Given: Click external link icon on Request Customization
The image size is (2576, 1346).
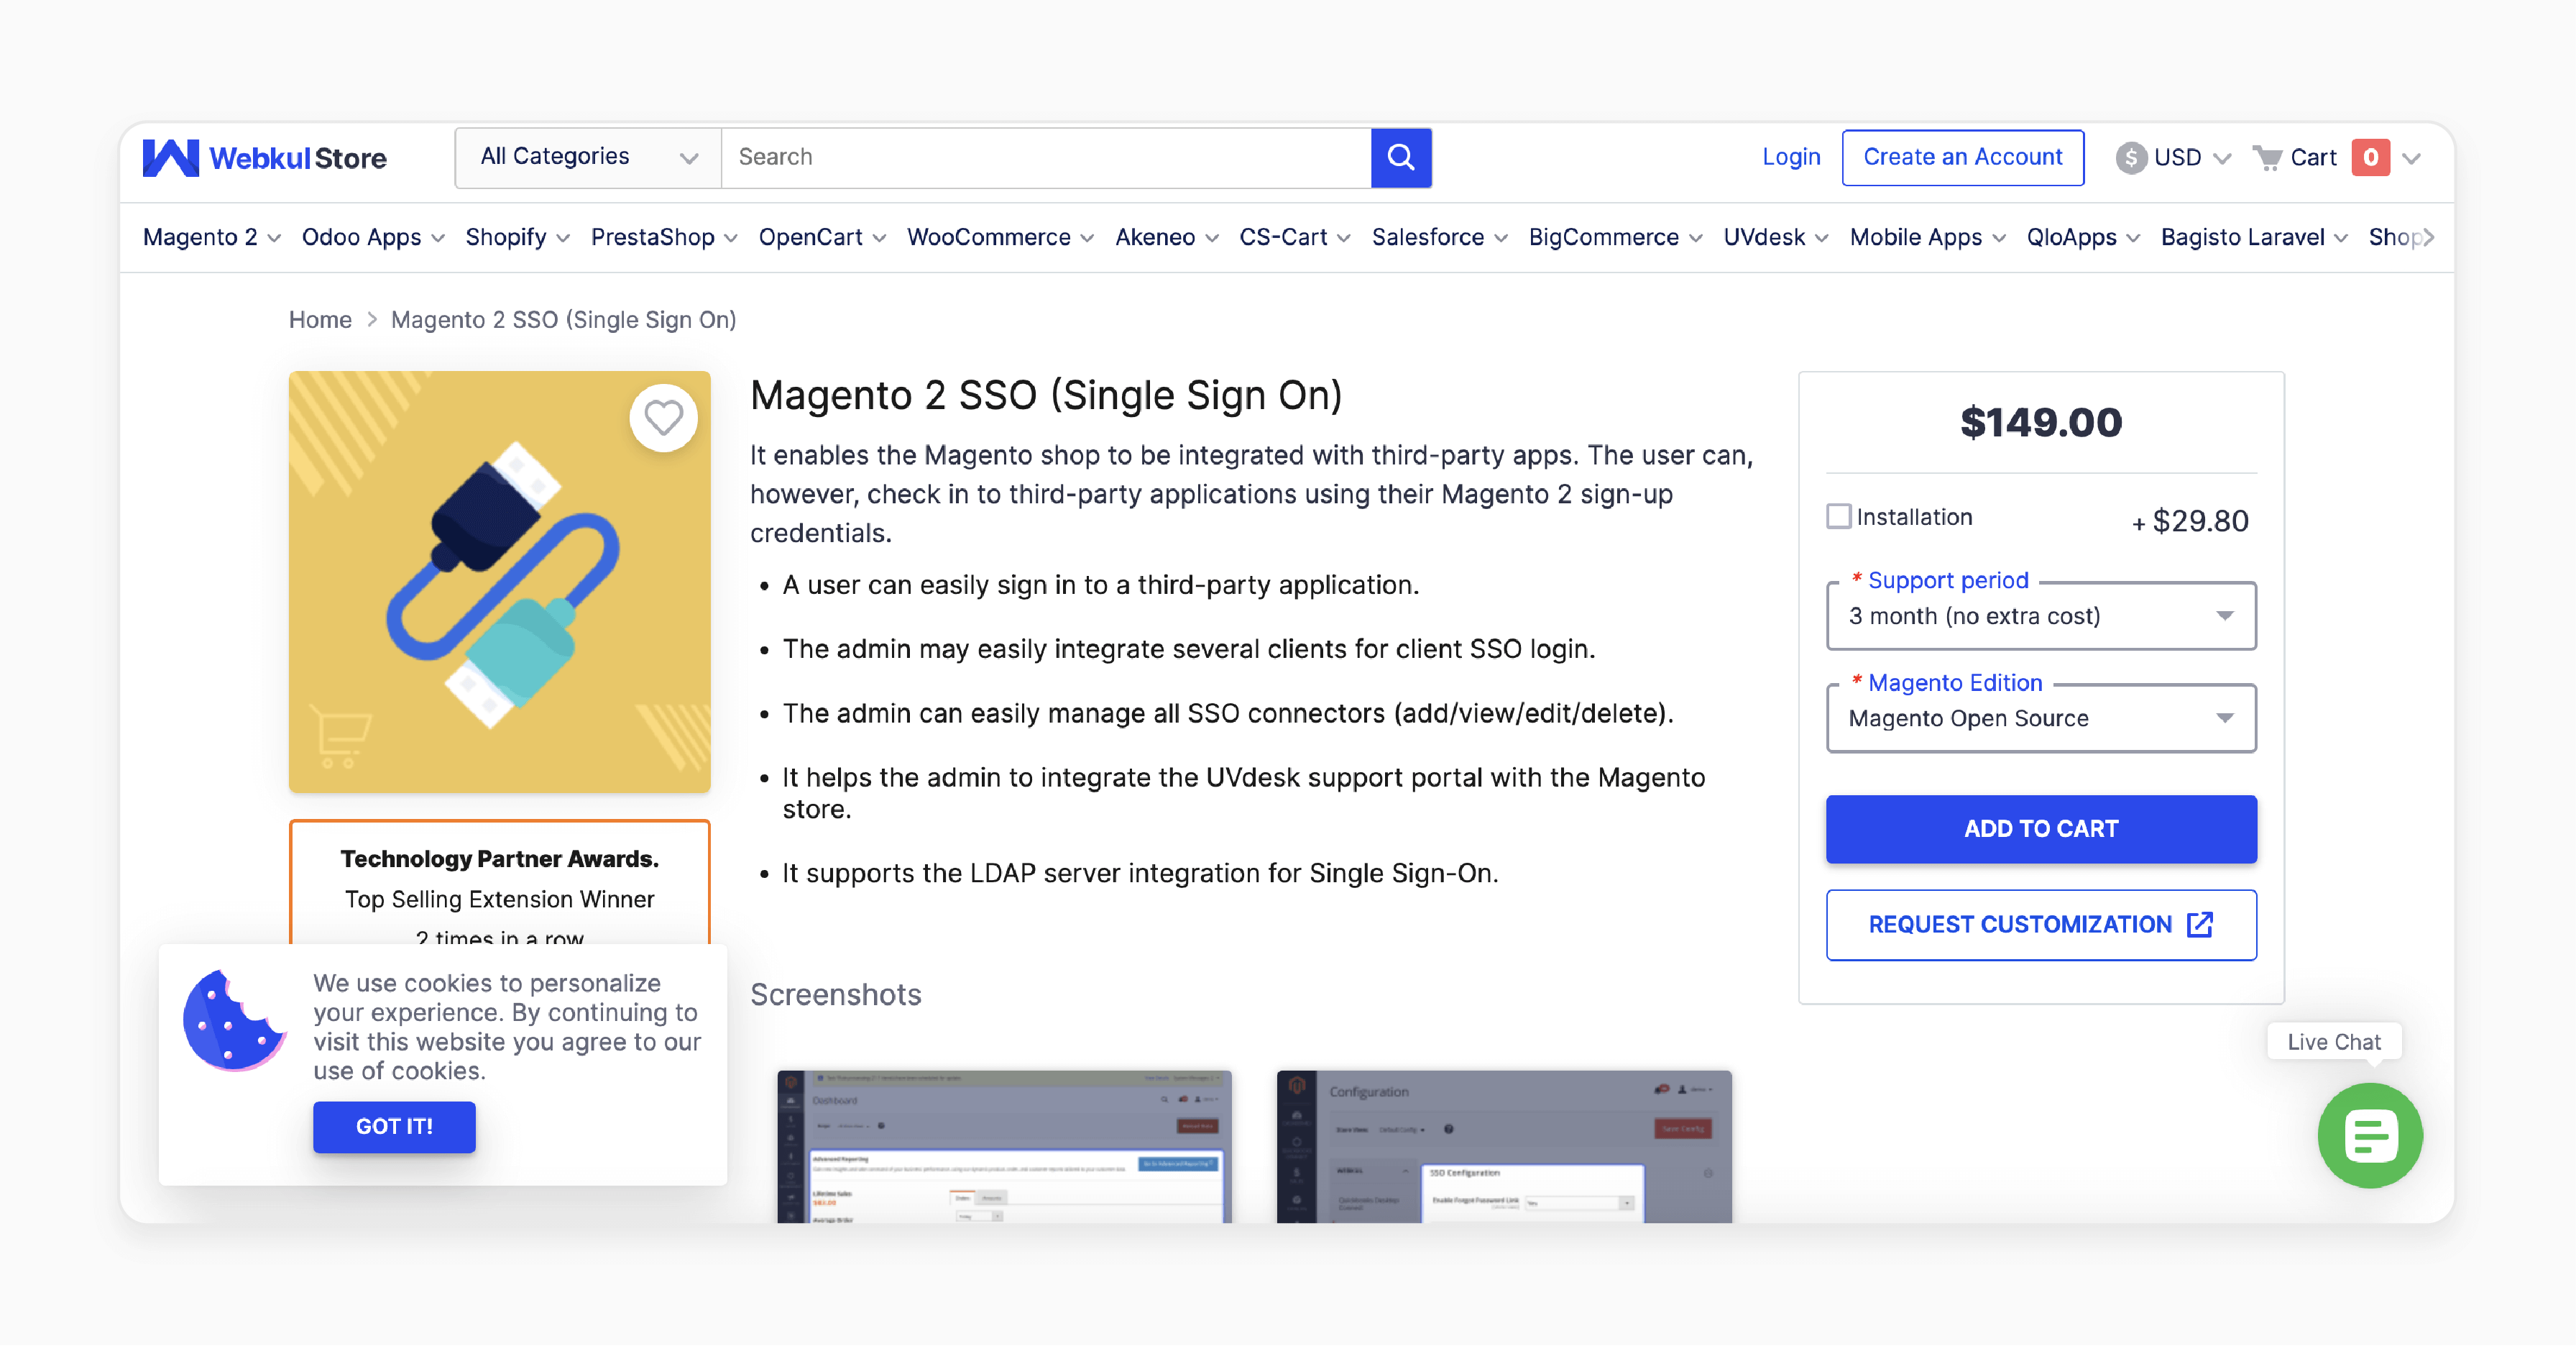Looking at the screenshot, I should [x=2200, y=924].
